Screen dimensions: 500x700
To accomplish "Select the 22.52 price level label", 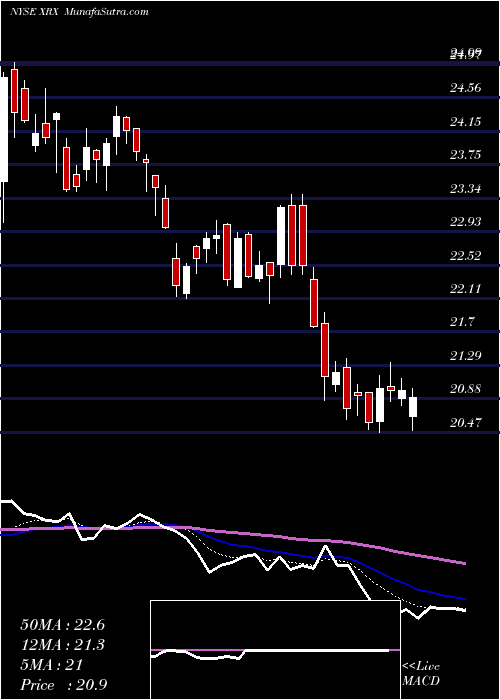I will pyautogui.click(x=466, y=256).
